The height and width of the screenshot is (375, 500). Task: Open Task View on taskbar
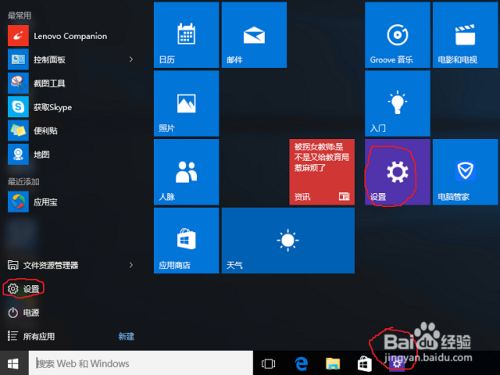[x=268, y=363]
